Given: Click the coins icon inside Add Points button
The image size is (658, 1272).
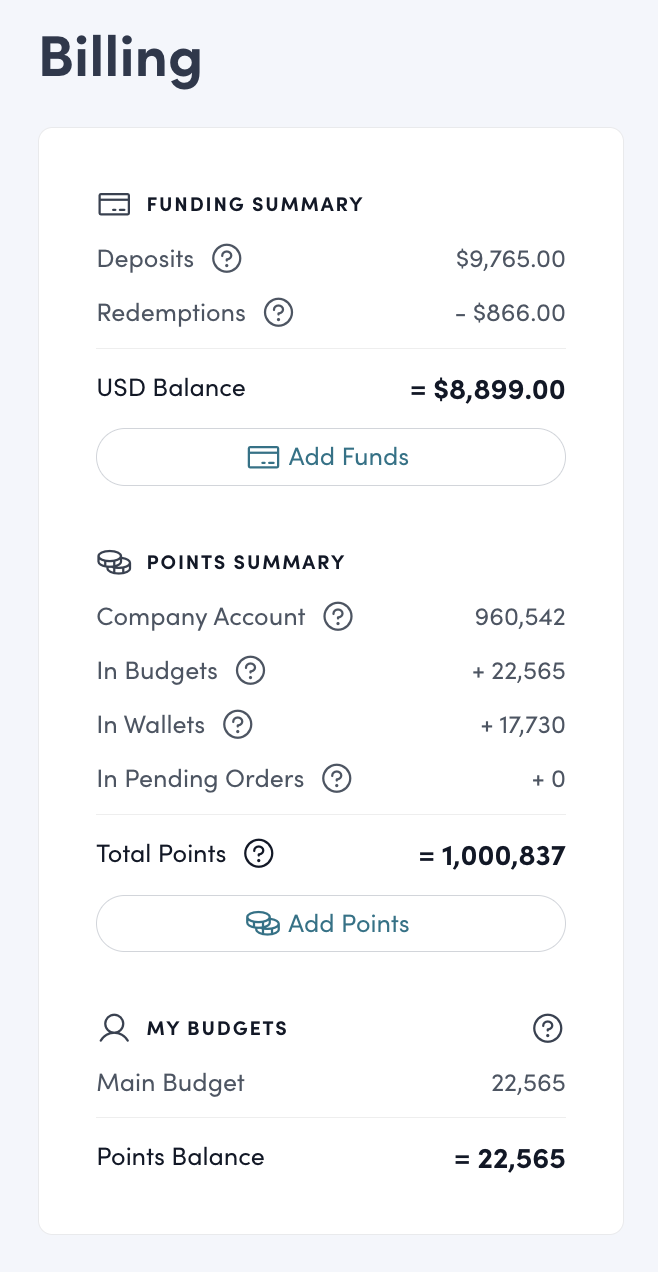Looking at the screenshot, I should [264, 923].
